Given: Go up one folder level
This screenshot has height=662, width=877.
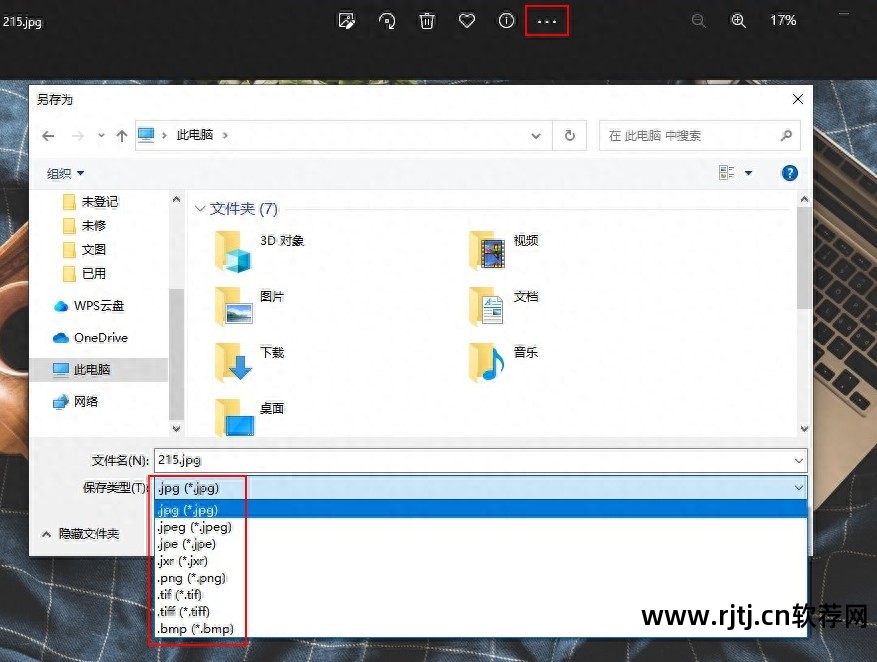Looking at the screenshot, I should pos(121,136).
